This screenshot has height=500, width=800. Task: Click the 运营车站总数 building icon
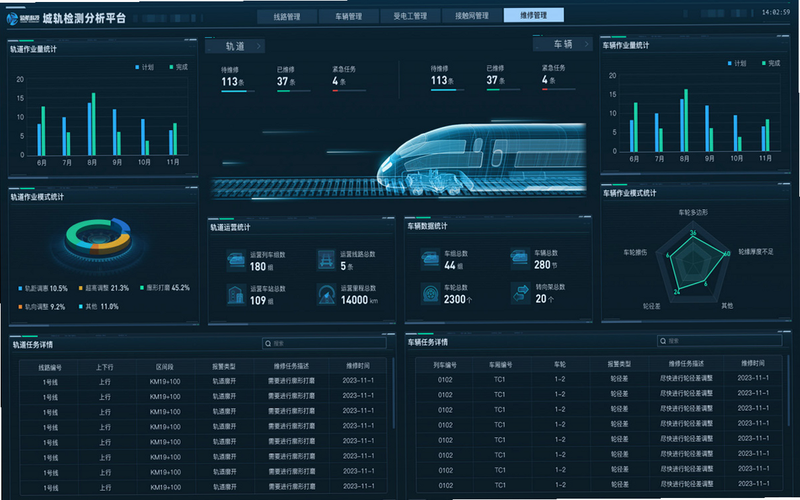[236, 295]
